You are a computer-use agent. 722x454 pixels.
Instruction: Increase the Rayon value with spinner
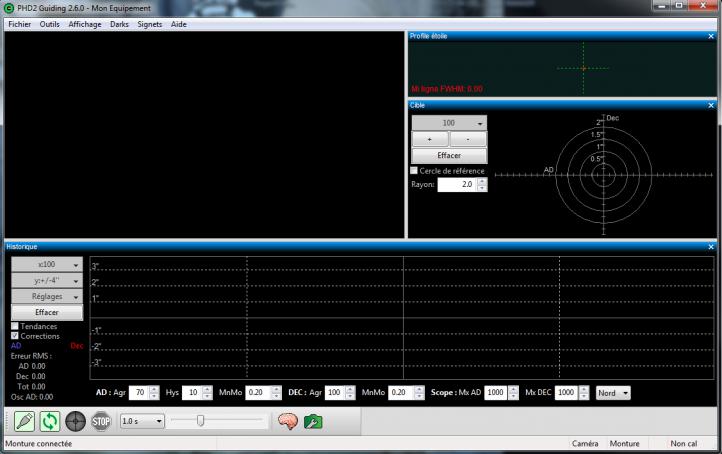482,181
